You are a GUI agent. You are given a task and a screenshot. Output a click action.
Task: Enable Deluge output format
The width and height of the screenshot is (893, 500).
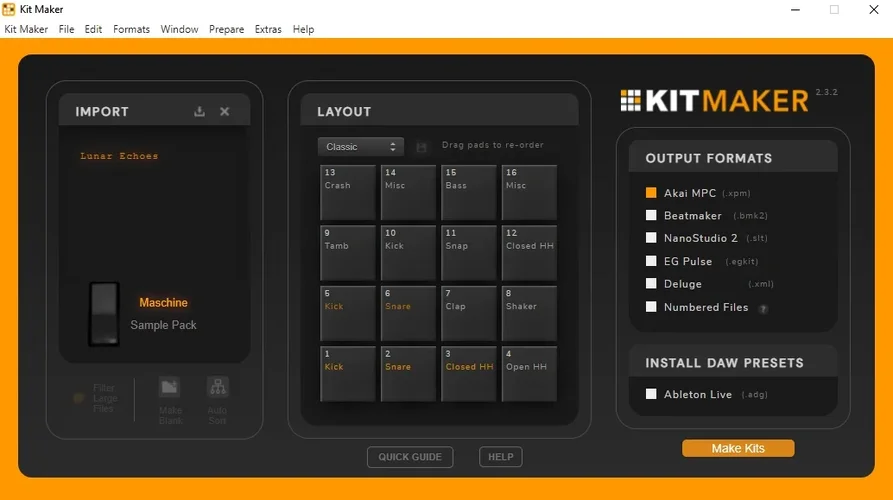pos(651,284)
